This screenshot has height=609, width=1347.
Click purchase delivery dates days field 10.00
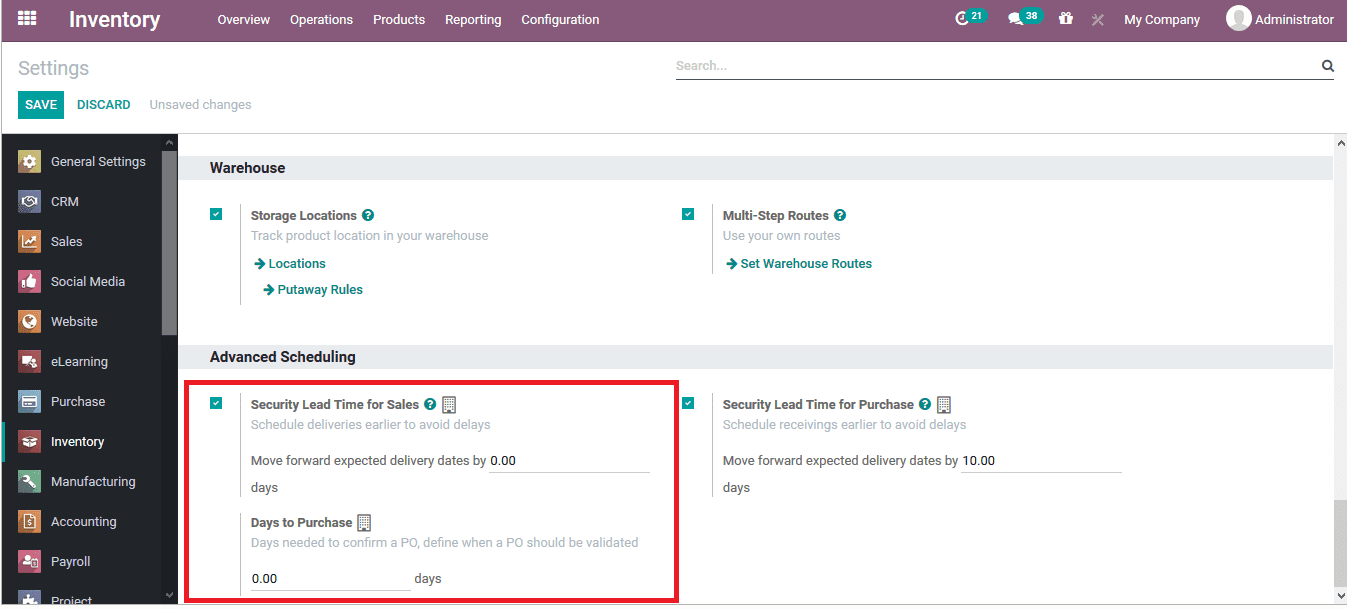click(1041, 461)
